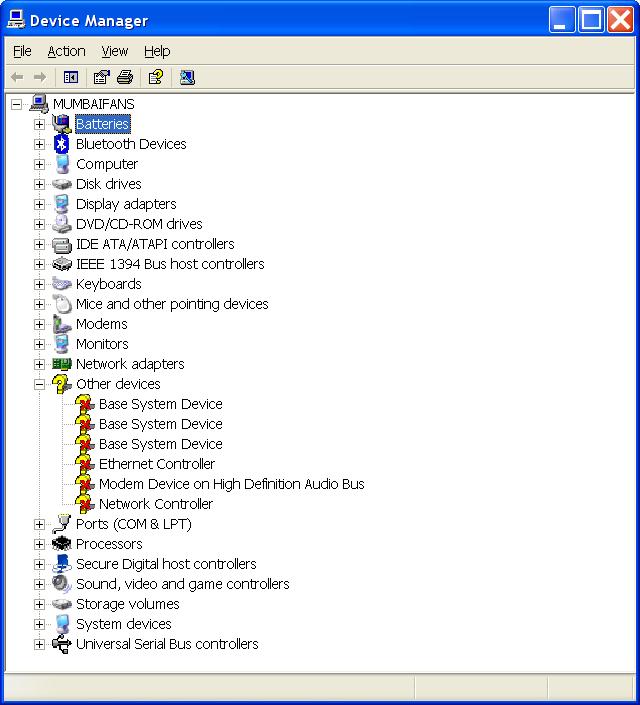Select the Network Controller entry

pyautogui.click(x=156, y=504)
